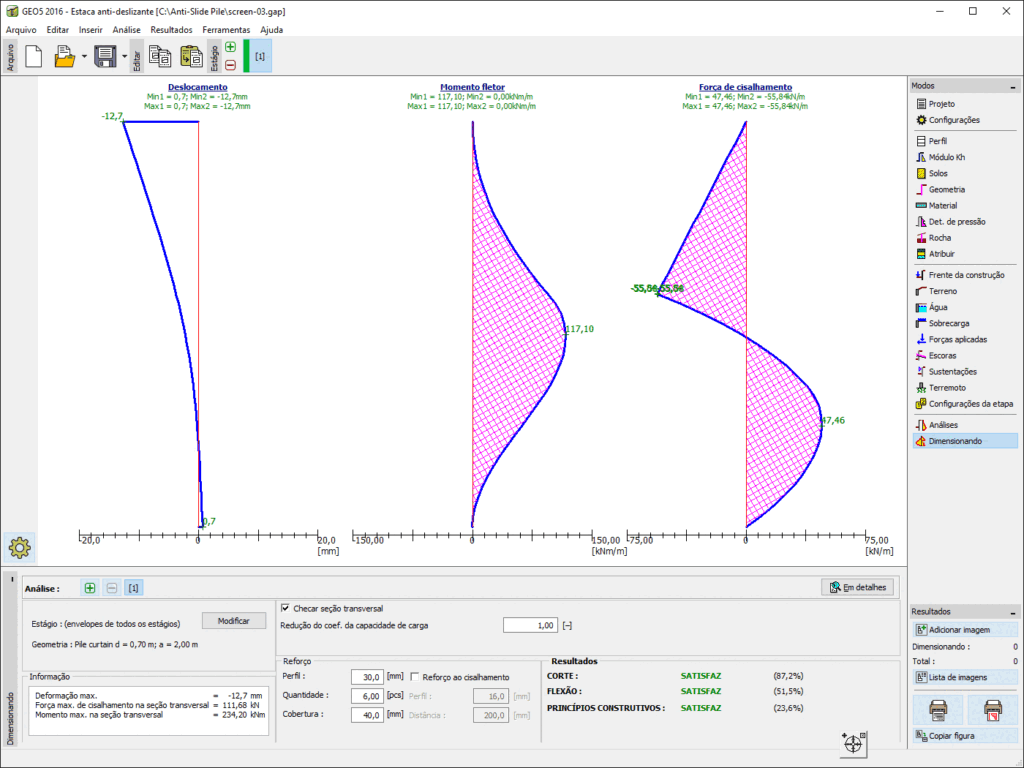
Task: Click the Open file folder icon
Action: 64,56
